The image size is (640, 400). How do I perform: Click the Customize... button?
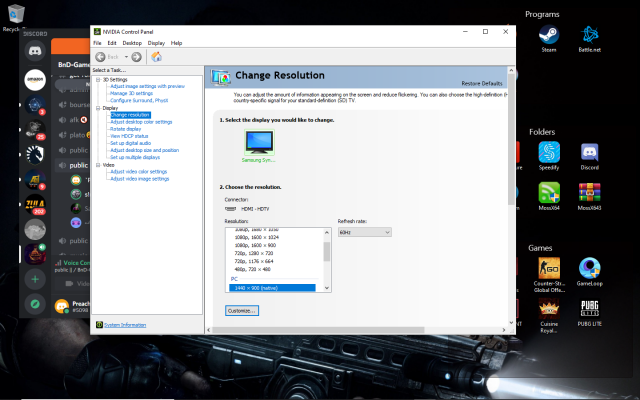pyautogui.click(x=241, y=310)
